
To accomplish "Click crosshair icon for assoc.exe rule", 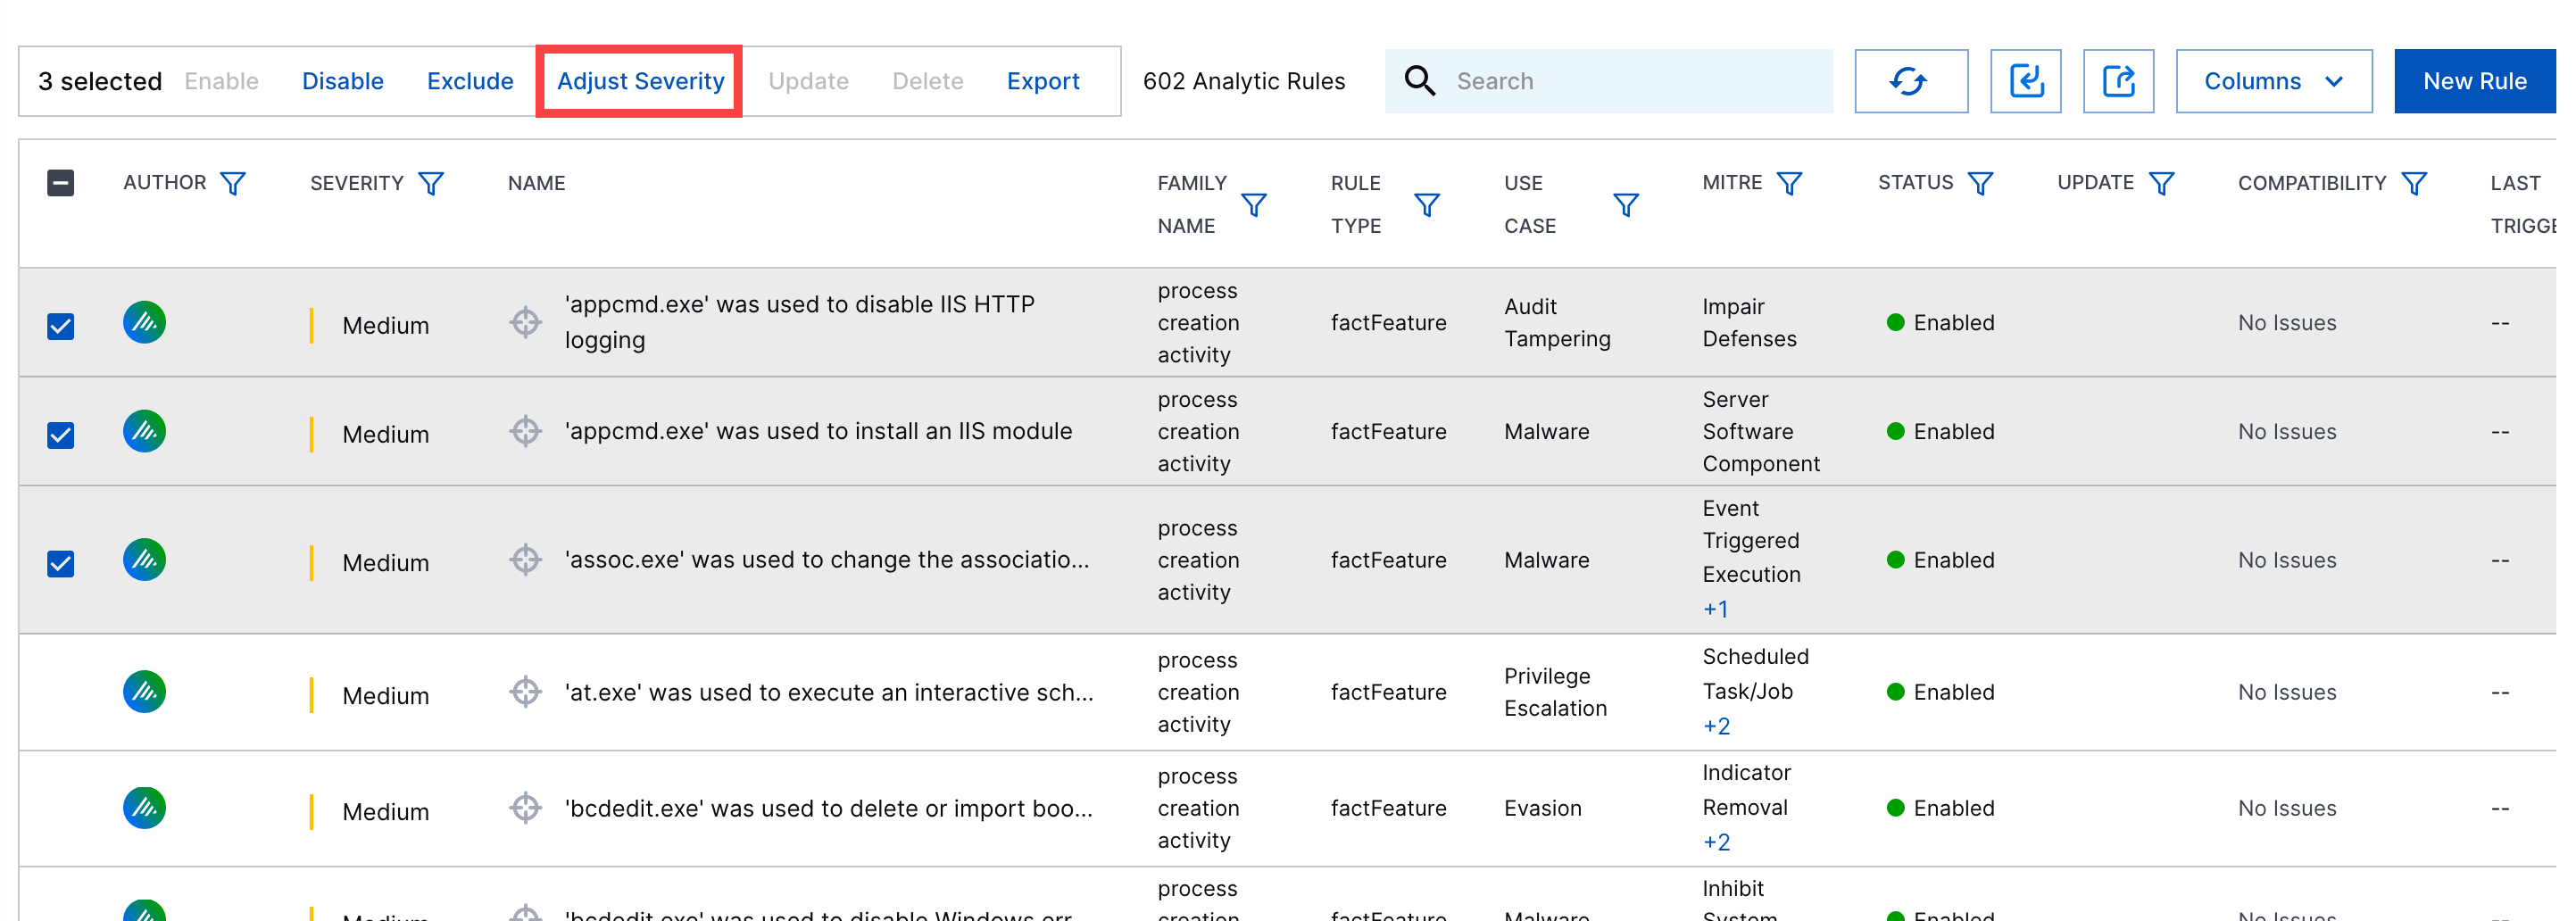I will 525,559.
